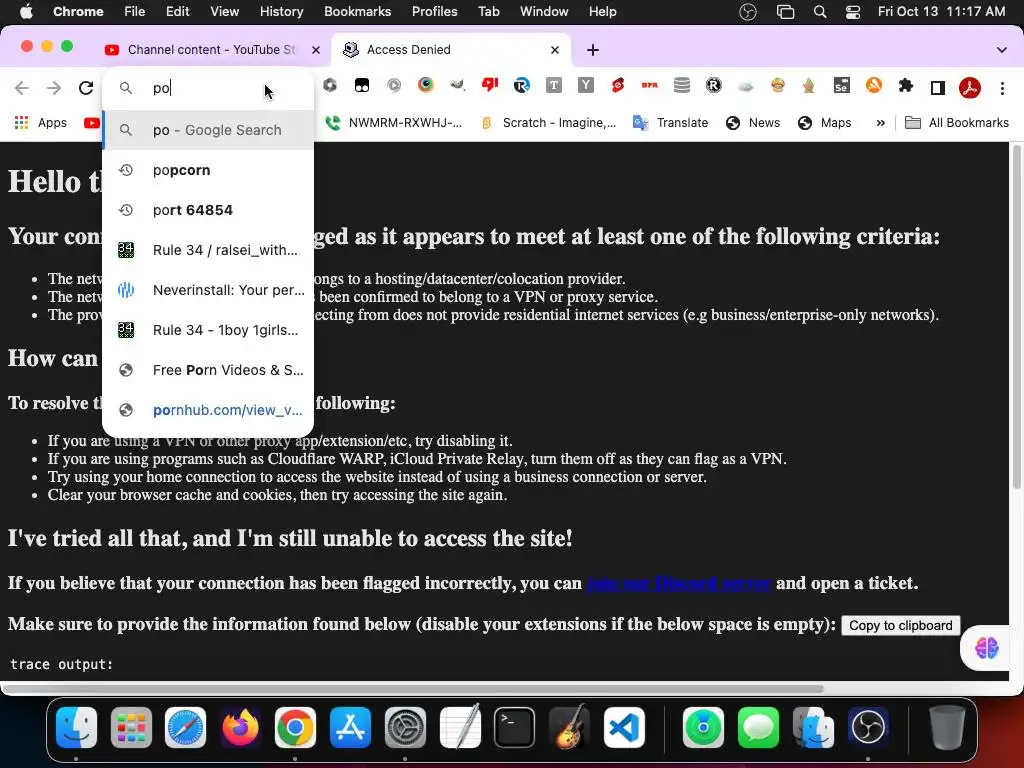Screen dimensions: 1024x768
Task: Click the red pill-shaped extension icon
Action: pyautogui.click(x=618, y=85)
